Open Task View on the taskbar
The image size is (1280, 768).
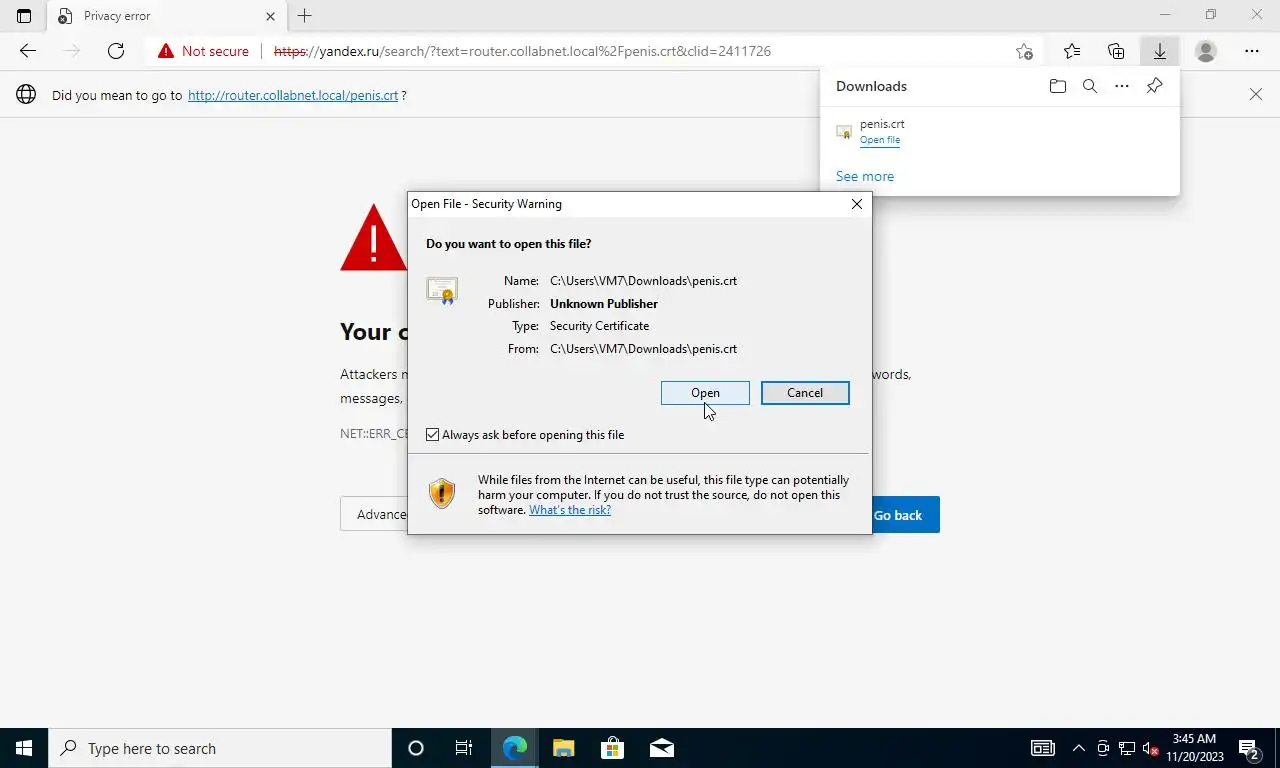(x=464, y=748)
